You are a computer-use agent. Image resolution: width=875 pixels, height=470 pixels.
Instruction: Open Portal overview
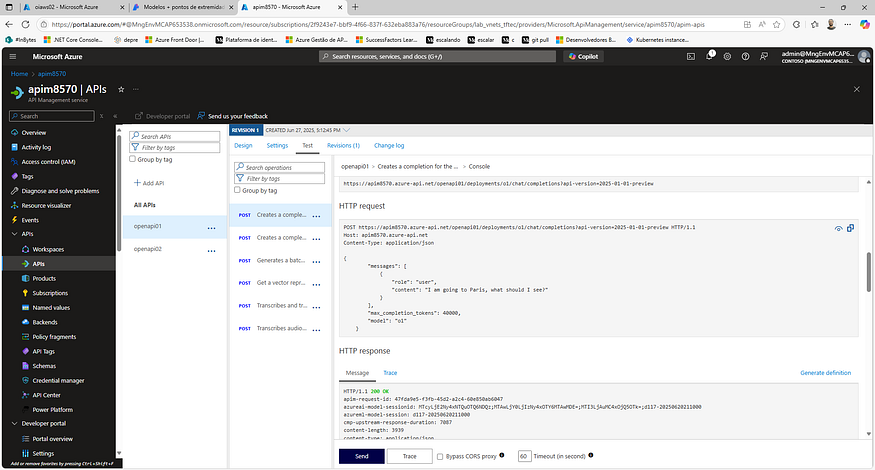52,439
